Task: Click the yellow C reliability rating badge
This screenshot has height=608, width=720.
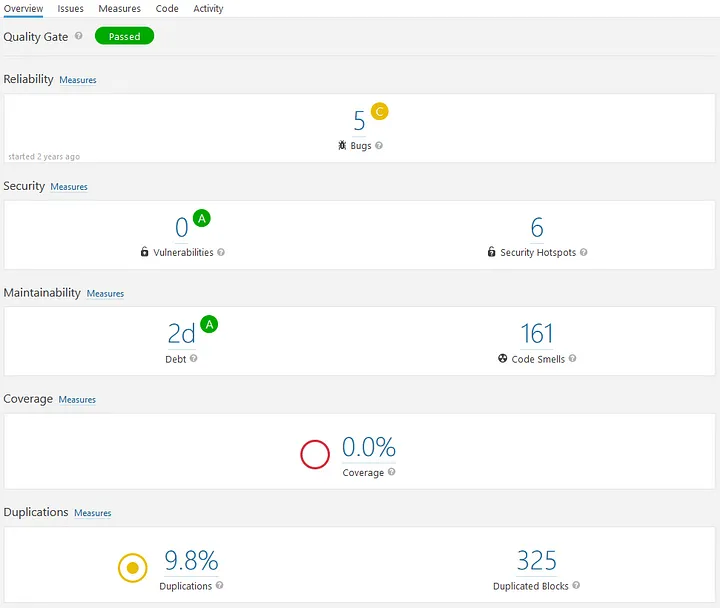Action: 380,111
